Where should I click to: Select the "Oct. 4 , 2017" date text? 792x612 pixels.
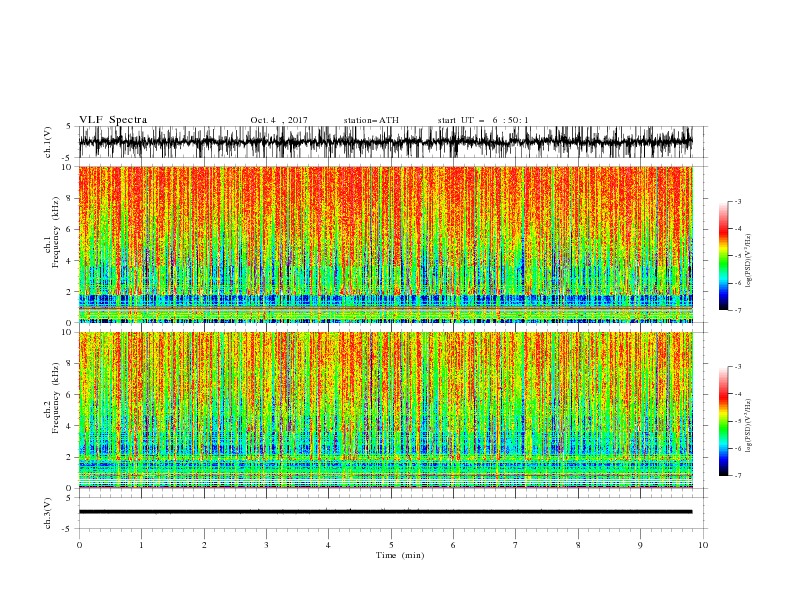(279, 120)
